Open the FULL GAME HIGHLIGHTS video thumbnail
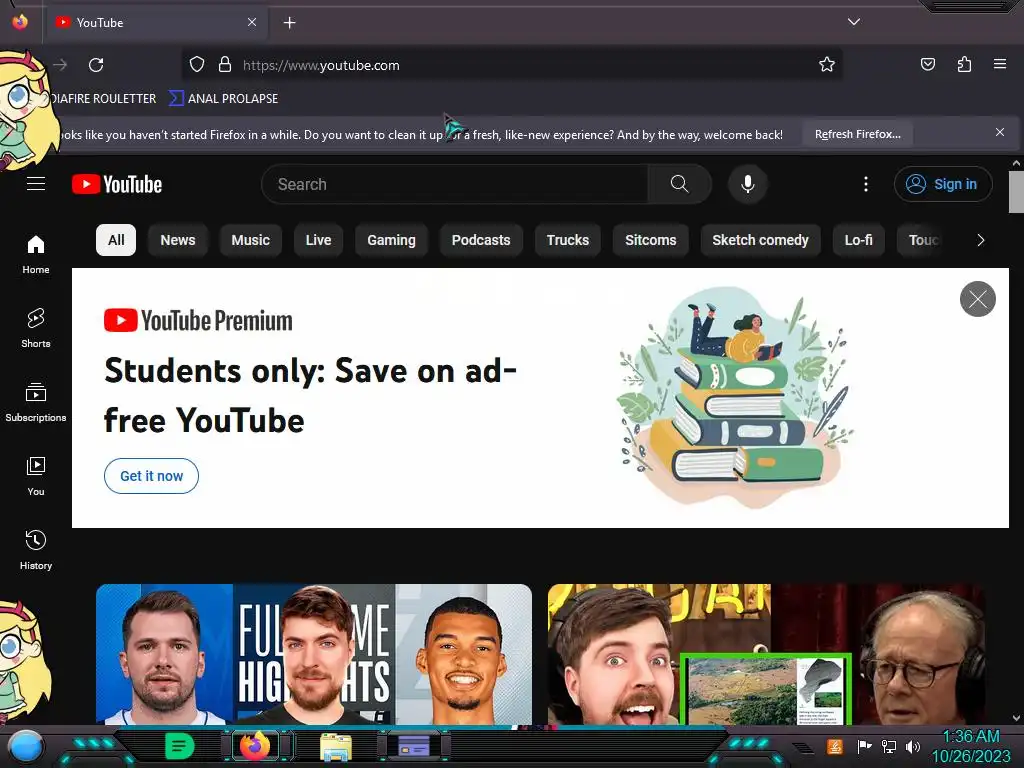This screenshot has height=768, width=1024. (x=314, y=654)
